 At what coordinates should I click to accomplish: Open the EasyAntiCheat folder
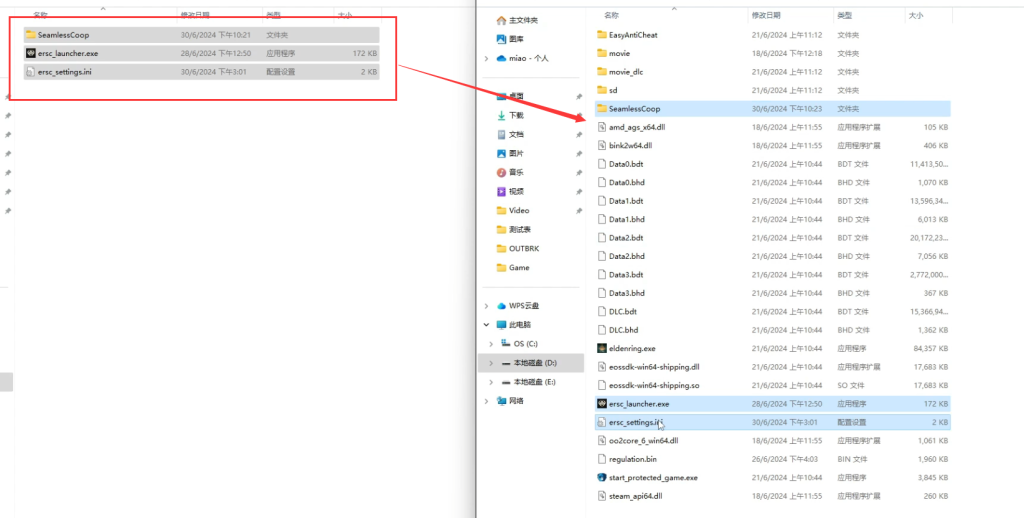pos(633,34)
